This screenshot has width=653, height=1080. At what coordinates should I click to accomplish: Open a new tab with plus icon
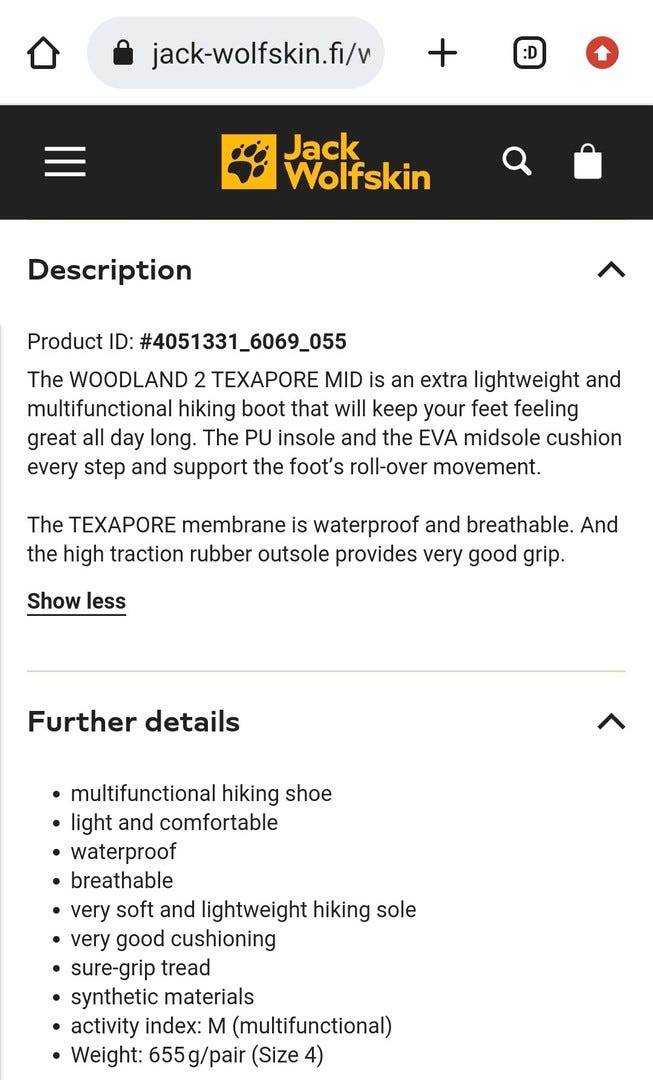coord(442,54)
